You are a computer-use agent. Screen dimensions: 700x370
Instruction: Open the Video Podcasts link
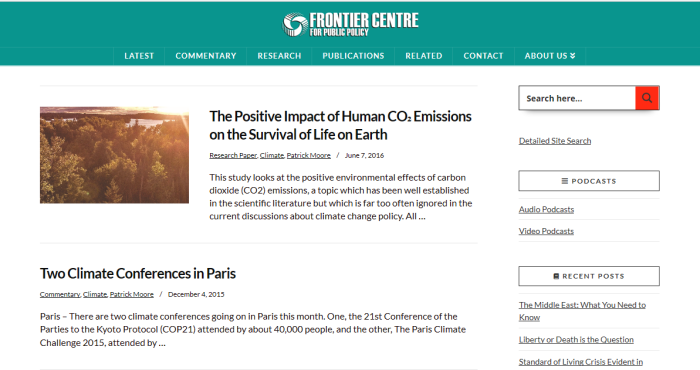[546, 231]
